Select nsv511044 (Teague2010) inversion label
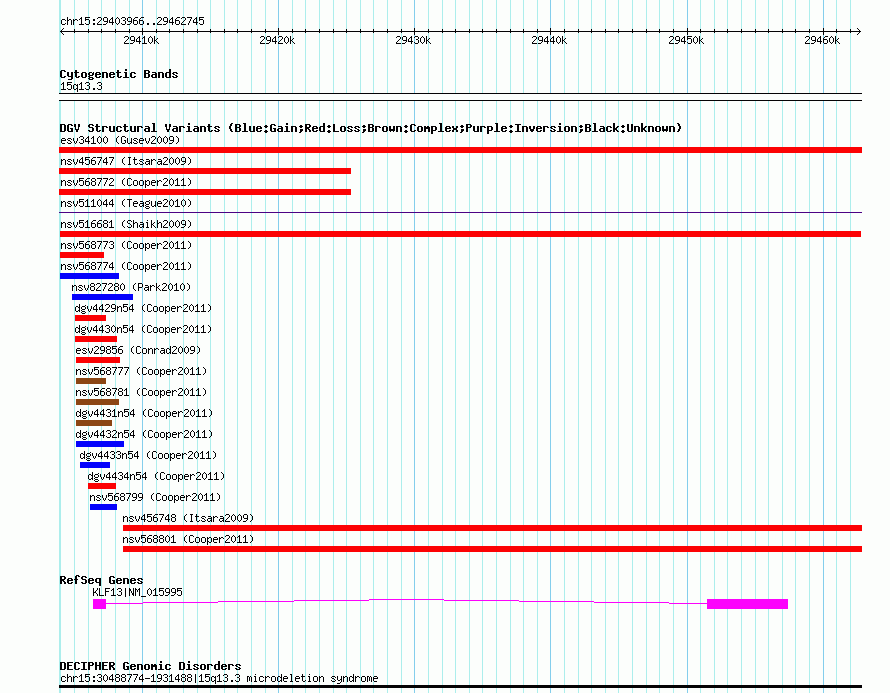The height and width of the screenshot is (693, 890). [x=126, y=203]
